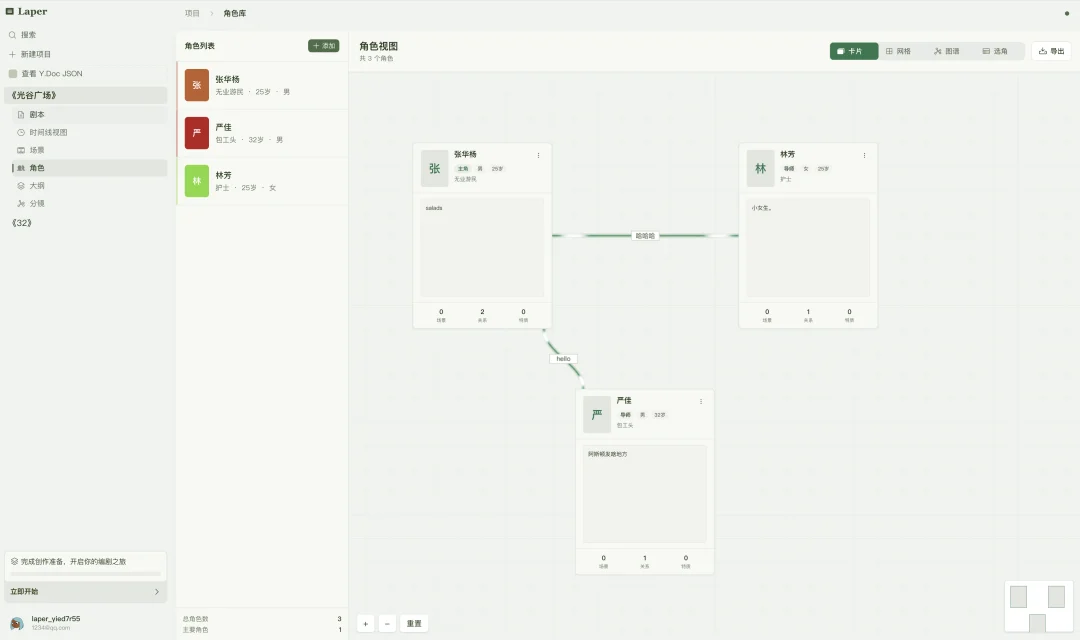This screenshot has height=640, width=1080.
Task: Click the 导出 export button
Action: [1051, 51]
